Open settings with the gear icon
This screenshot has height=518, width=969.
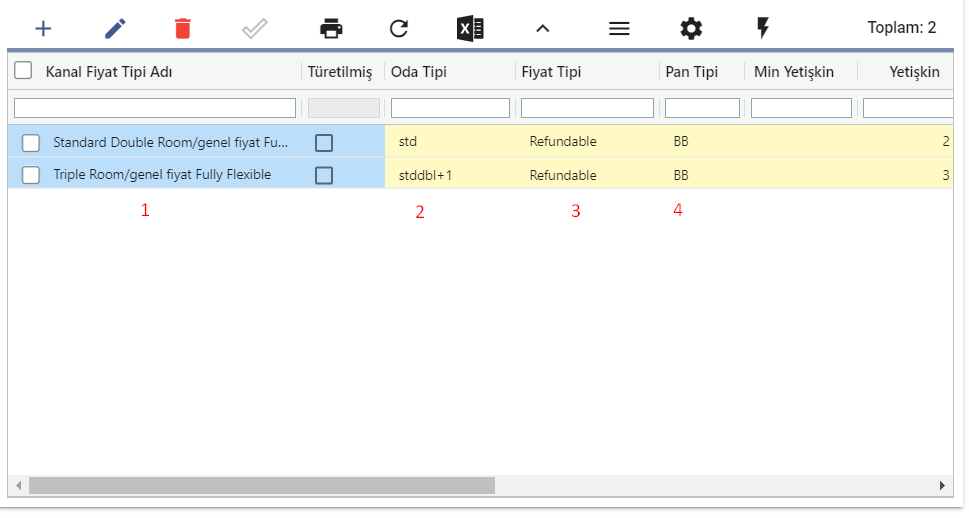pyautogui.click(x=691, y=28)
